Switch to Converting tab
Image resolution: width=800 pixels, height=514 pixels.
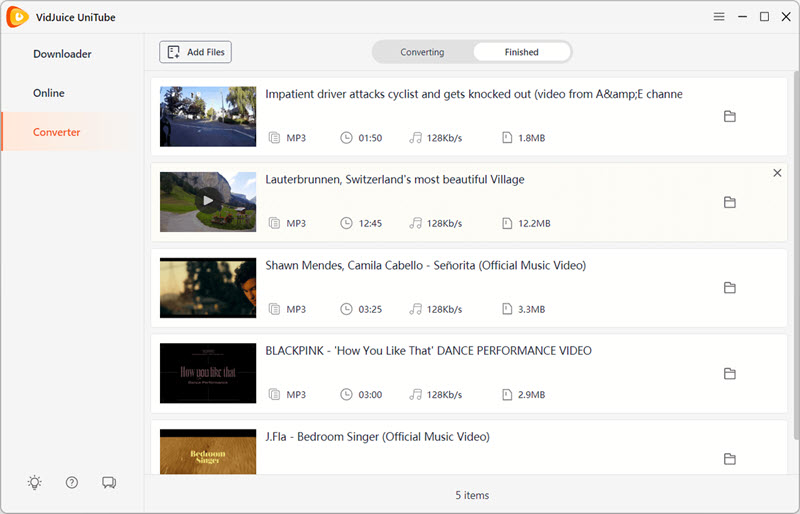[x=422, y=52]
